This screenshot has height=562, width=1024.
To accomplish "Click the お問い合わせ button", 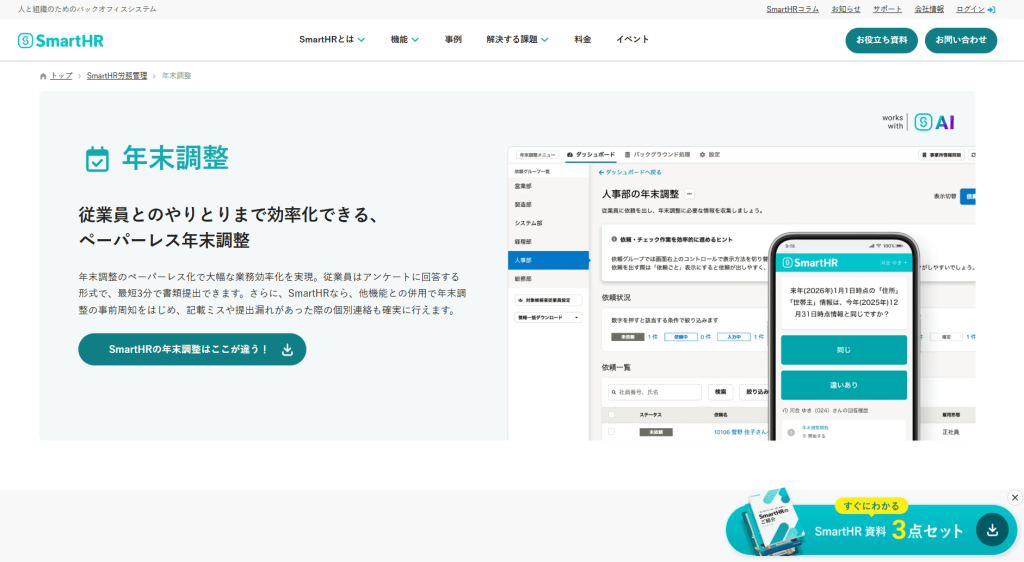I will (961, 40).
